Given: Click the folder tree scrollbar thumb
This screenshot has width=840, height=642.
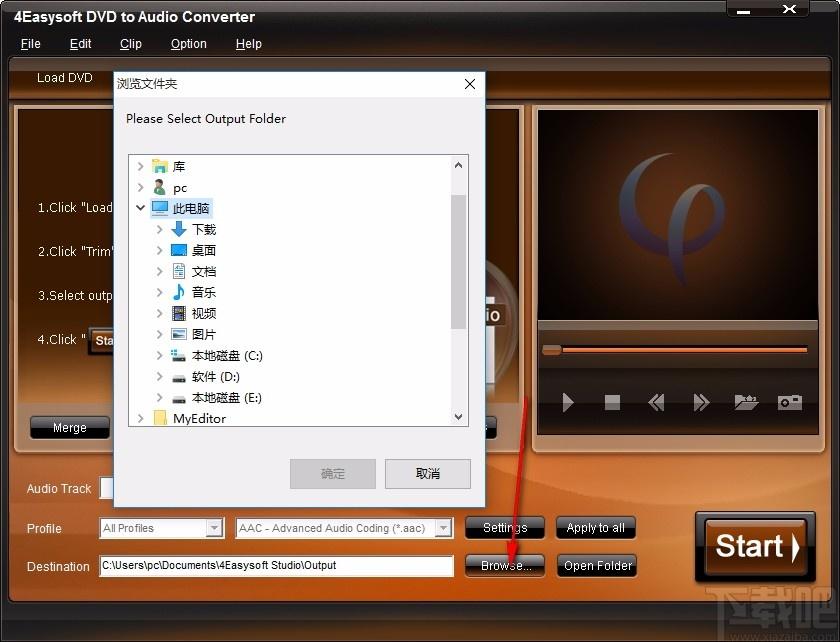Looking at the screenshot, I should click(x=458, y=262).
